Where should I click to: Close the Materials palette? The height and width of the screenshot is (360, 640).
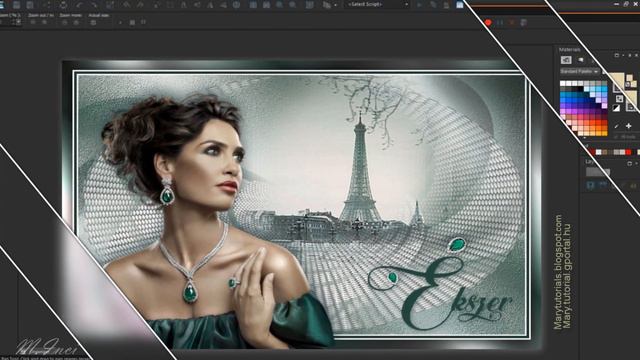[636, 55]
